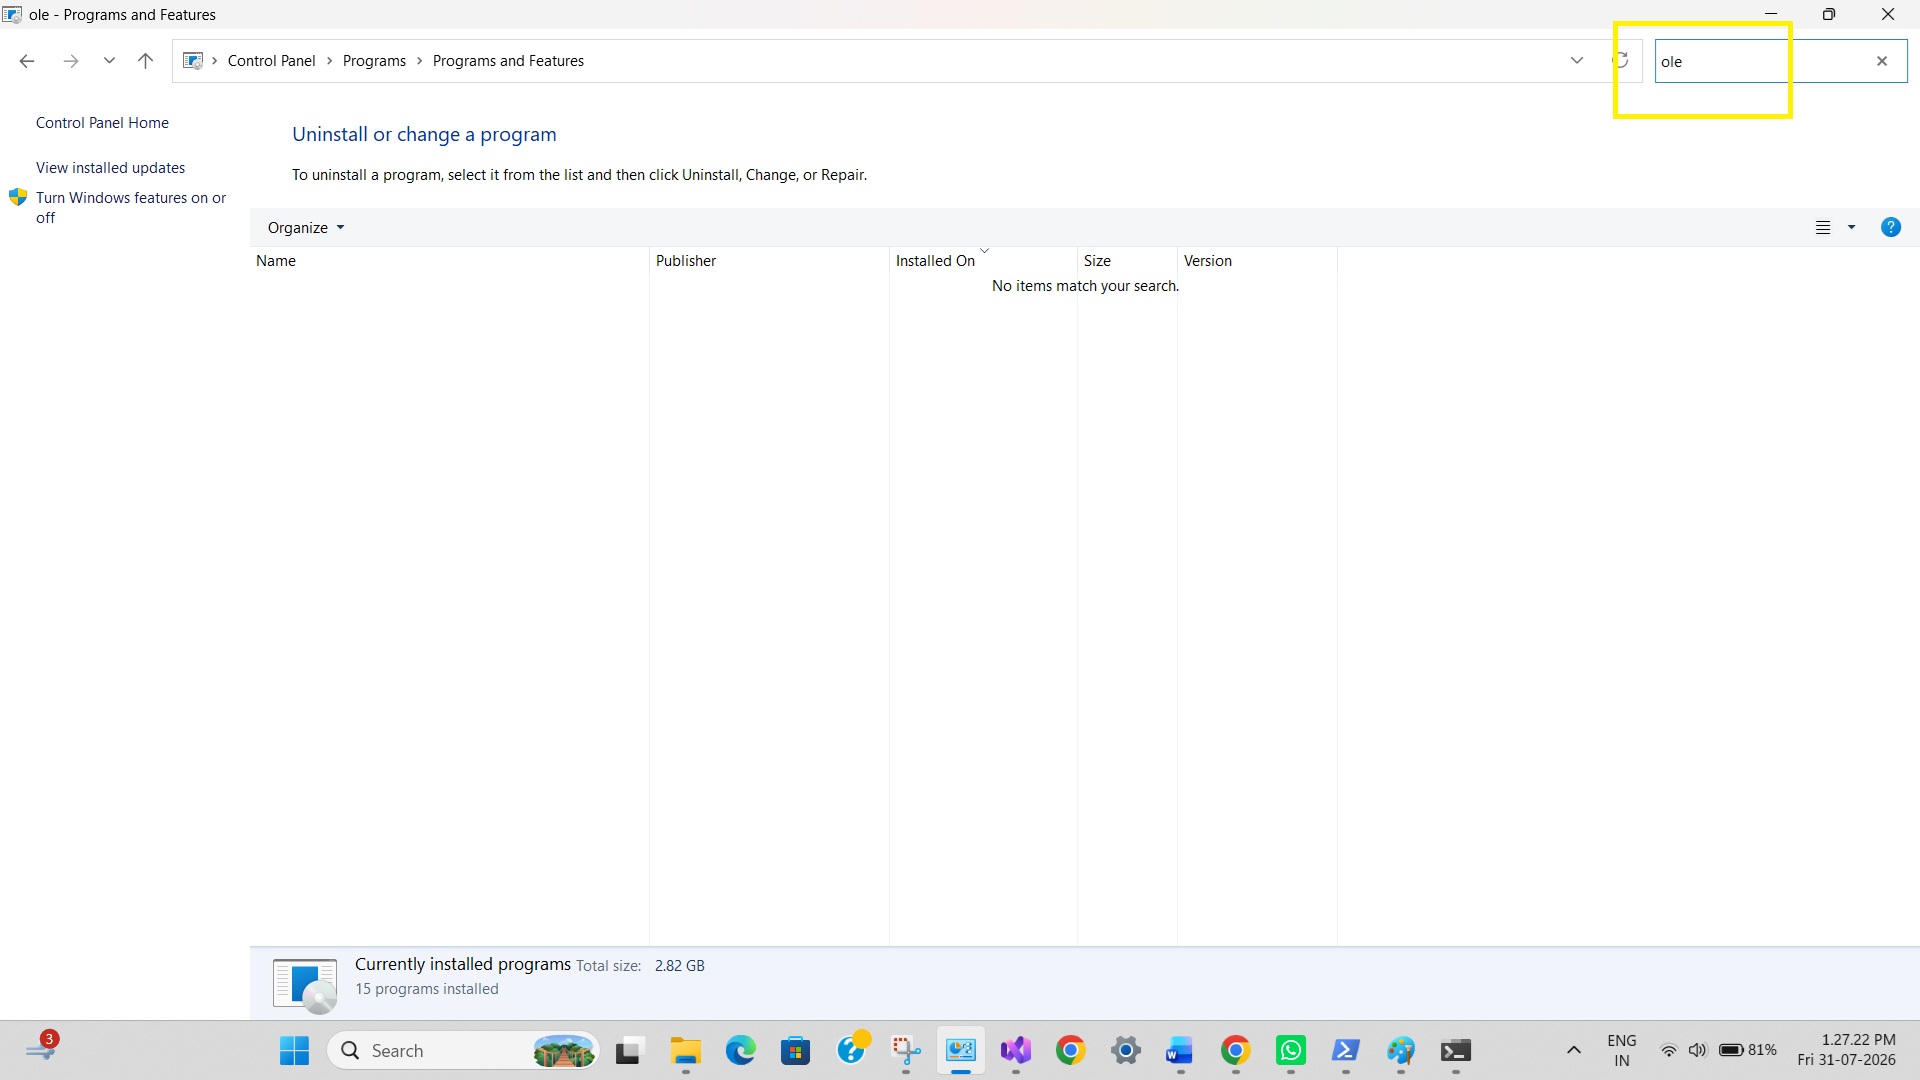
Task: Open battery 81% status
Action: coord(1747,1051)
